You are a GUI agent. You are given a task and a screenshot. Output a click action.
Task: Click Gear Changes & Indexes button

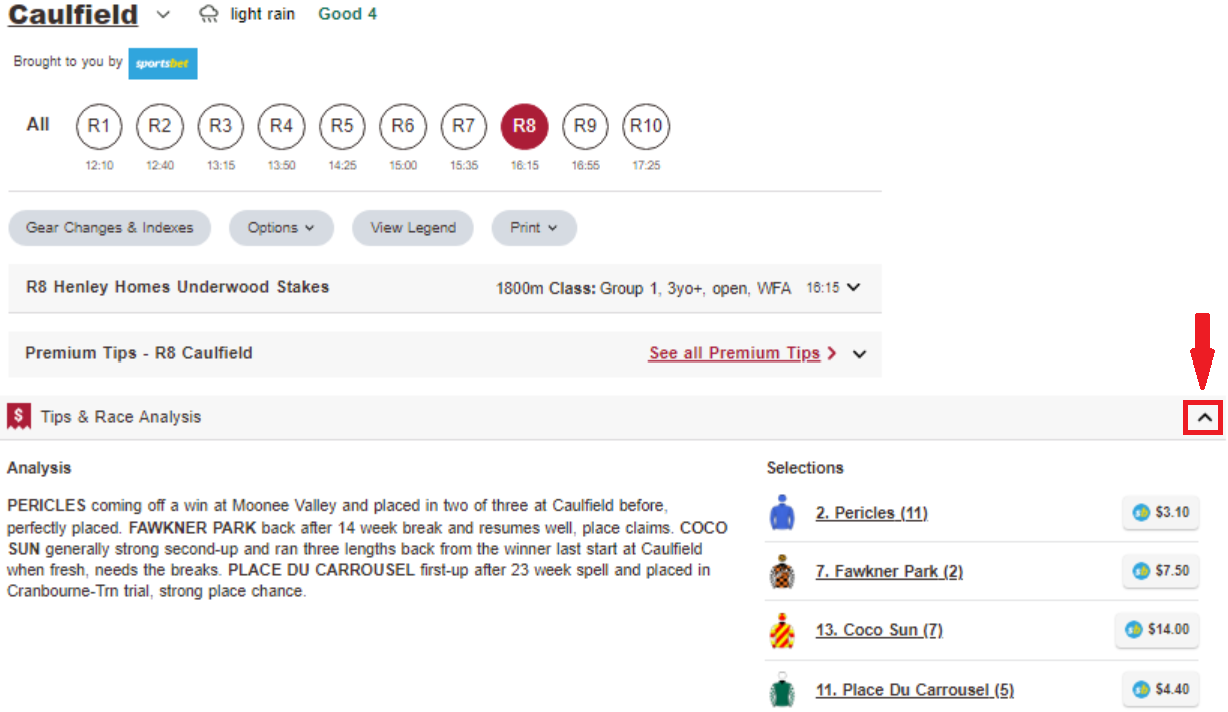point(109,227)
